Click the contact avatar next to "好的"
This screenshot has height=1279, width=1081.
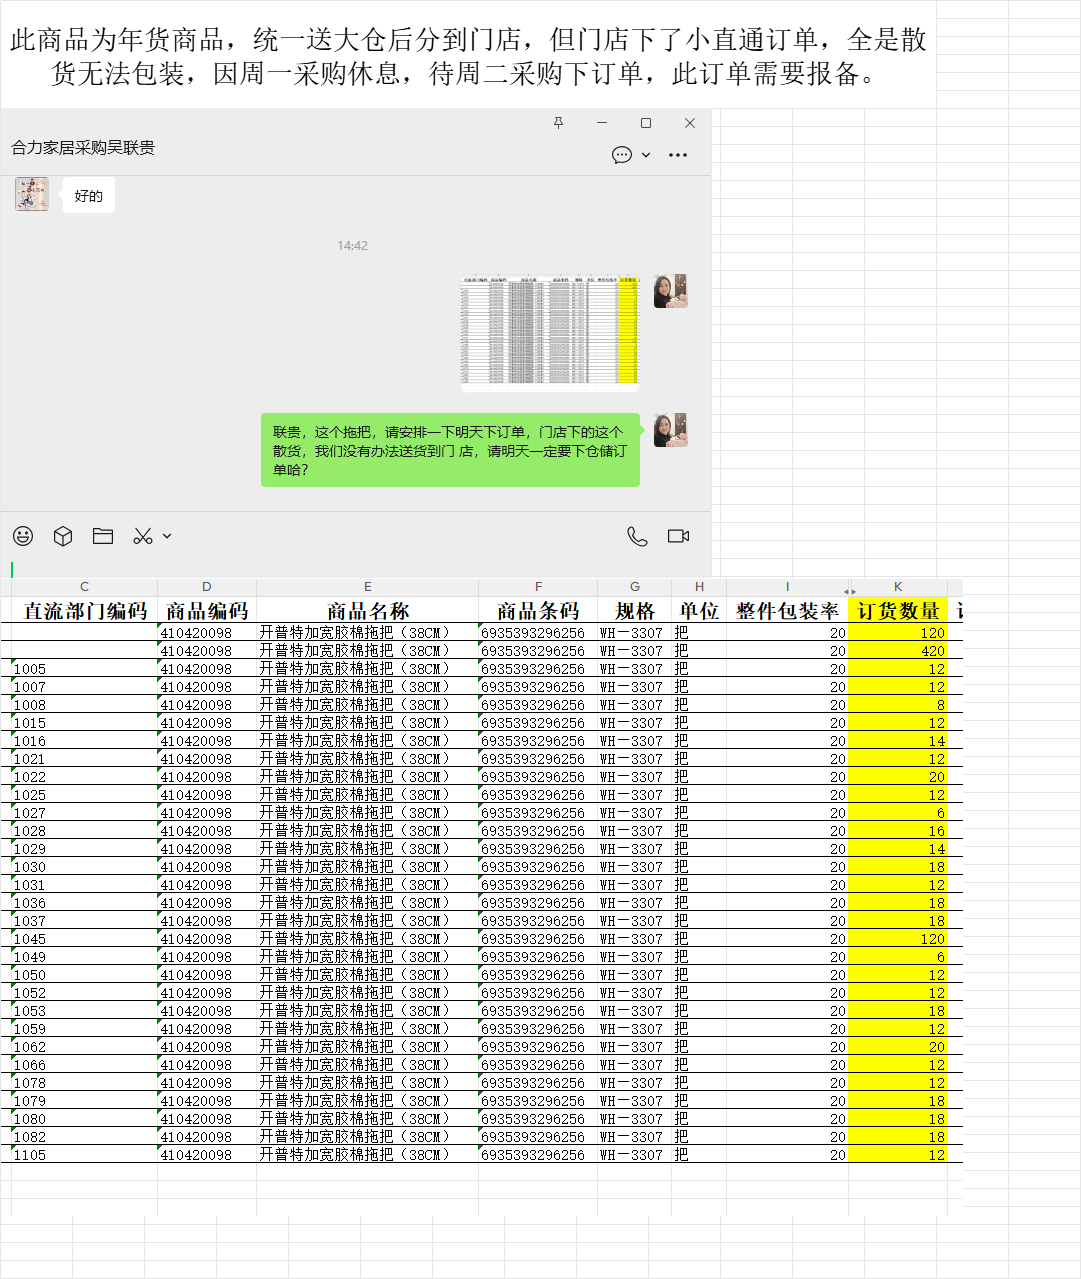pyautogui.click(x=32, y=194)
